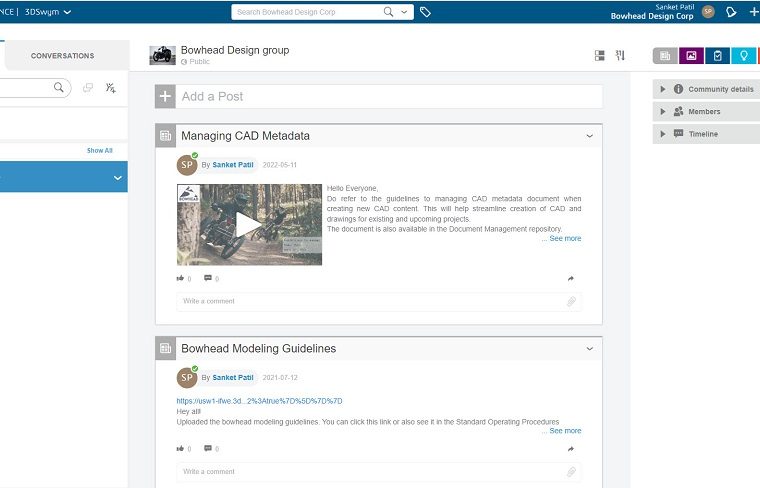Switch to the Conversations tab
The width and height of the screenshot is (760, 488).
(63, 56)
